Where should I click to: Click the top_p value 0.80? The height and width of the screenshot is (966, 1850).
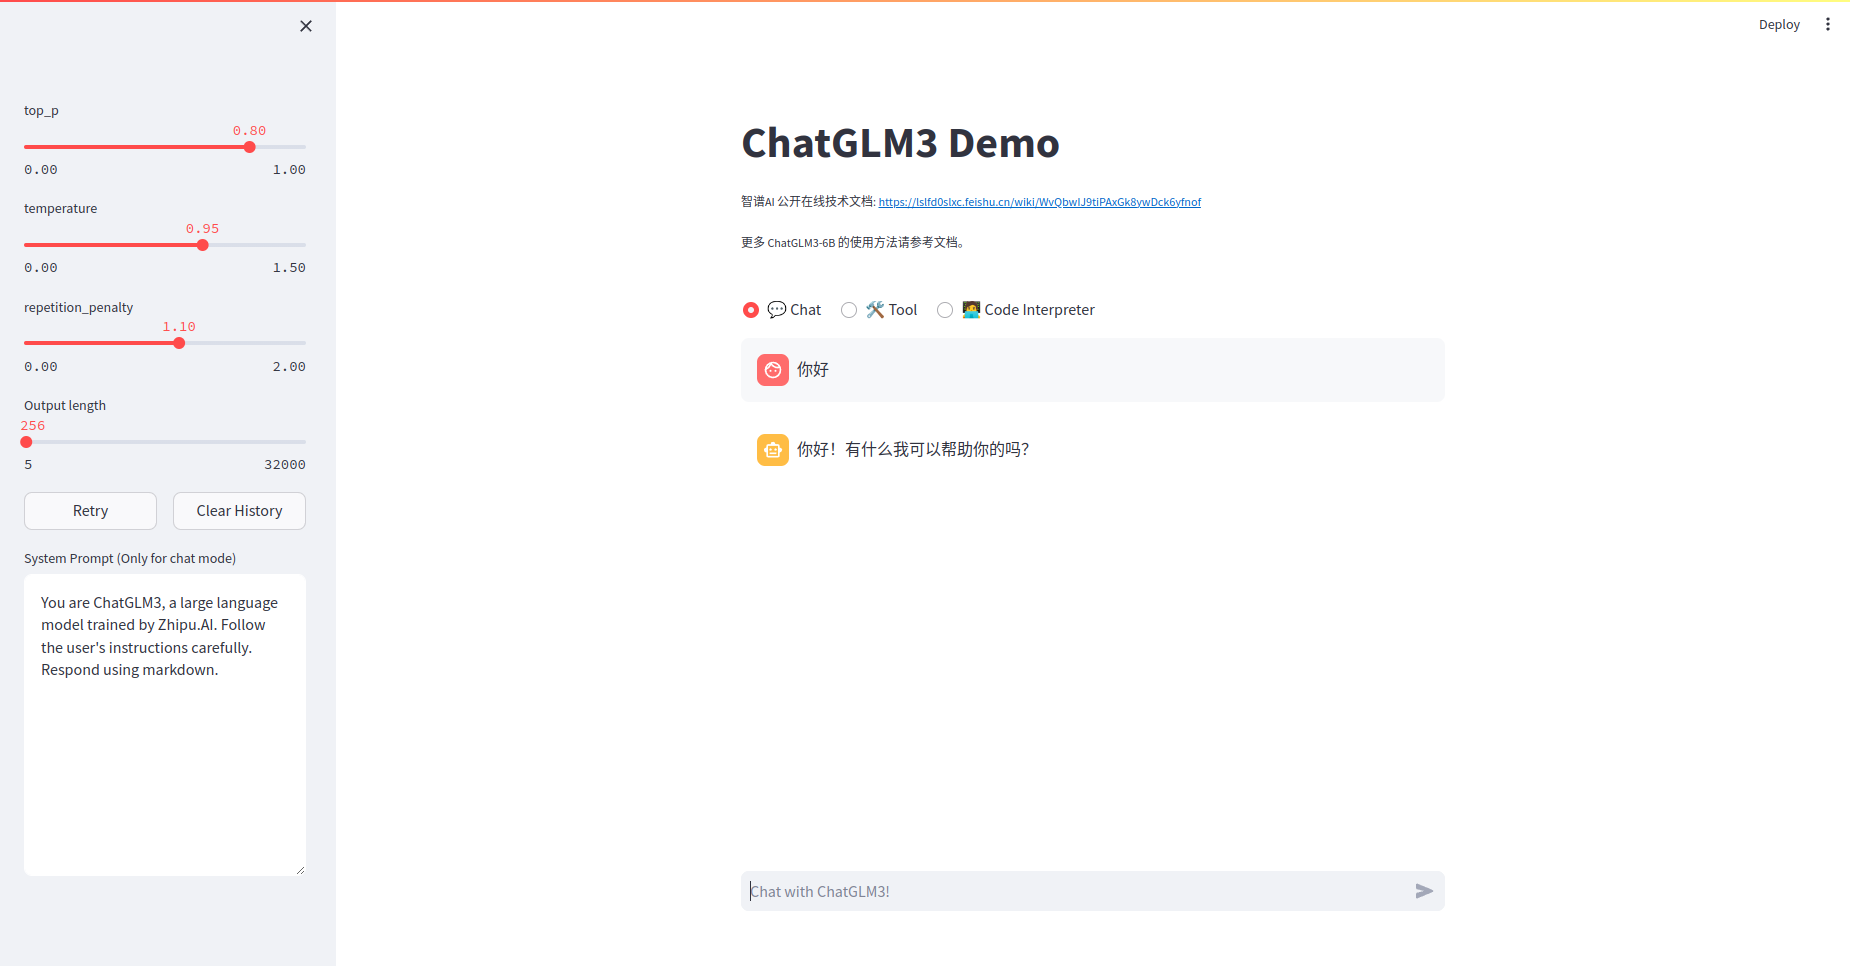[x=250, y=131]
